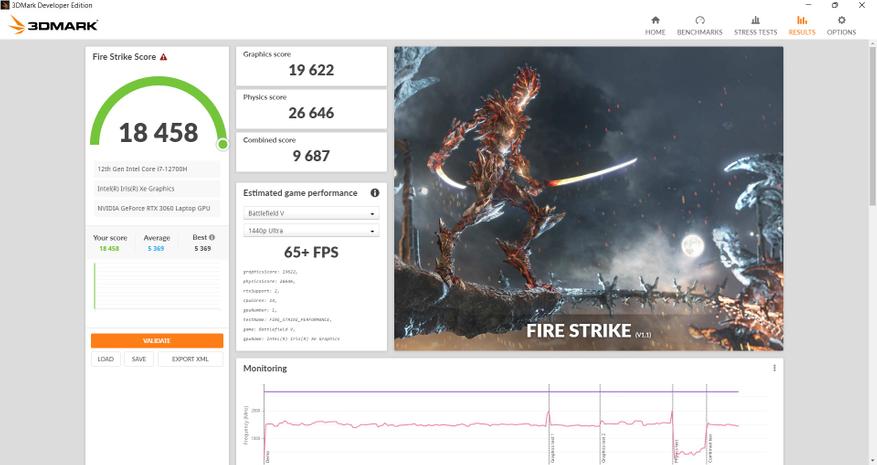Click the purple line in monitoring chart

point(501,392)
